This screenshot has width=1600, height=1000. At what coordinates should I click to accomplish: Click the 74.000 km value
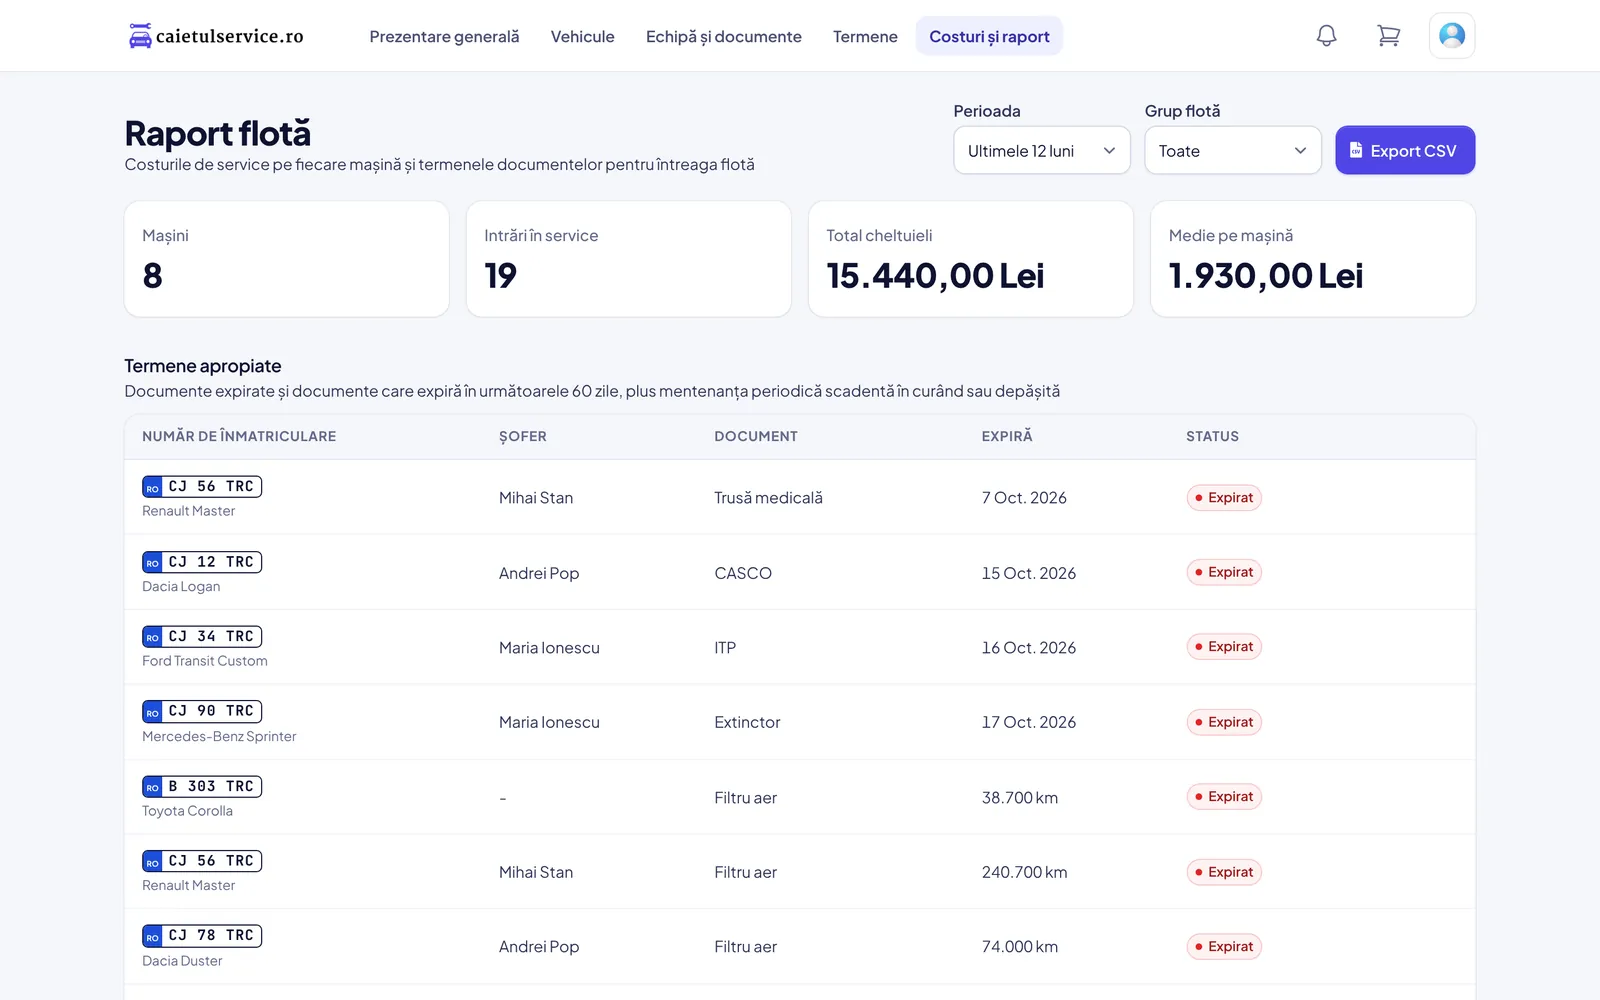coord(1020,947)
